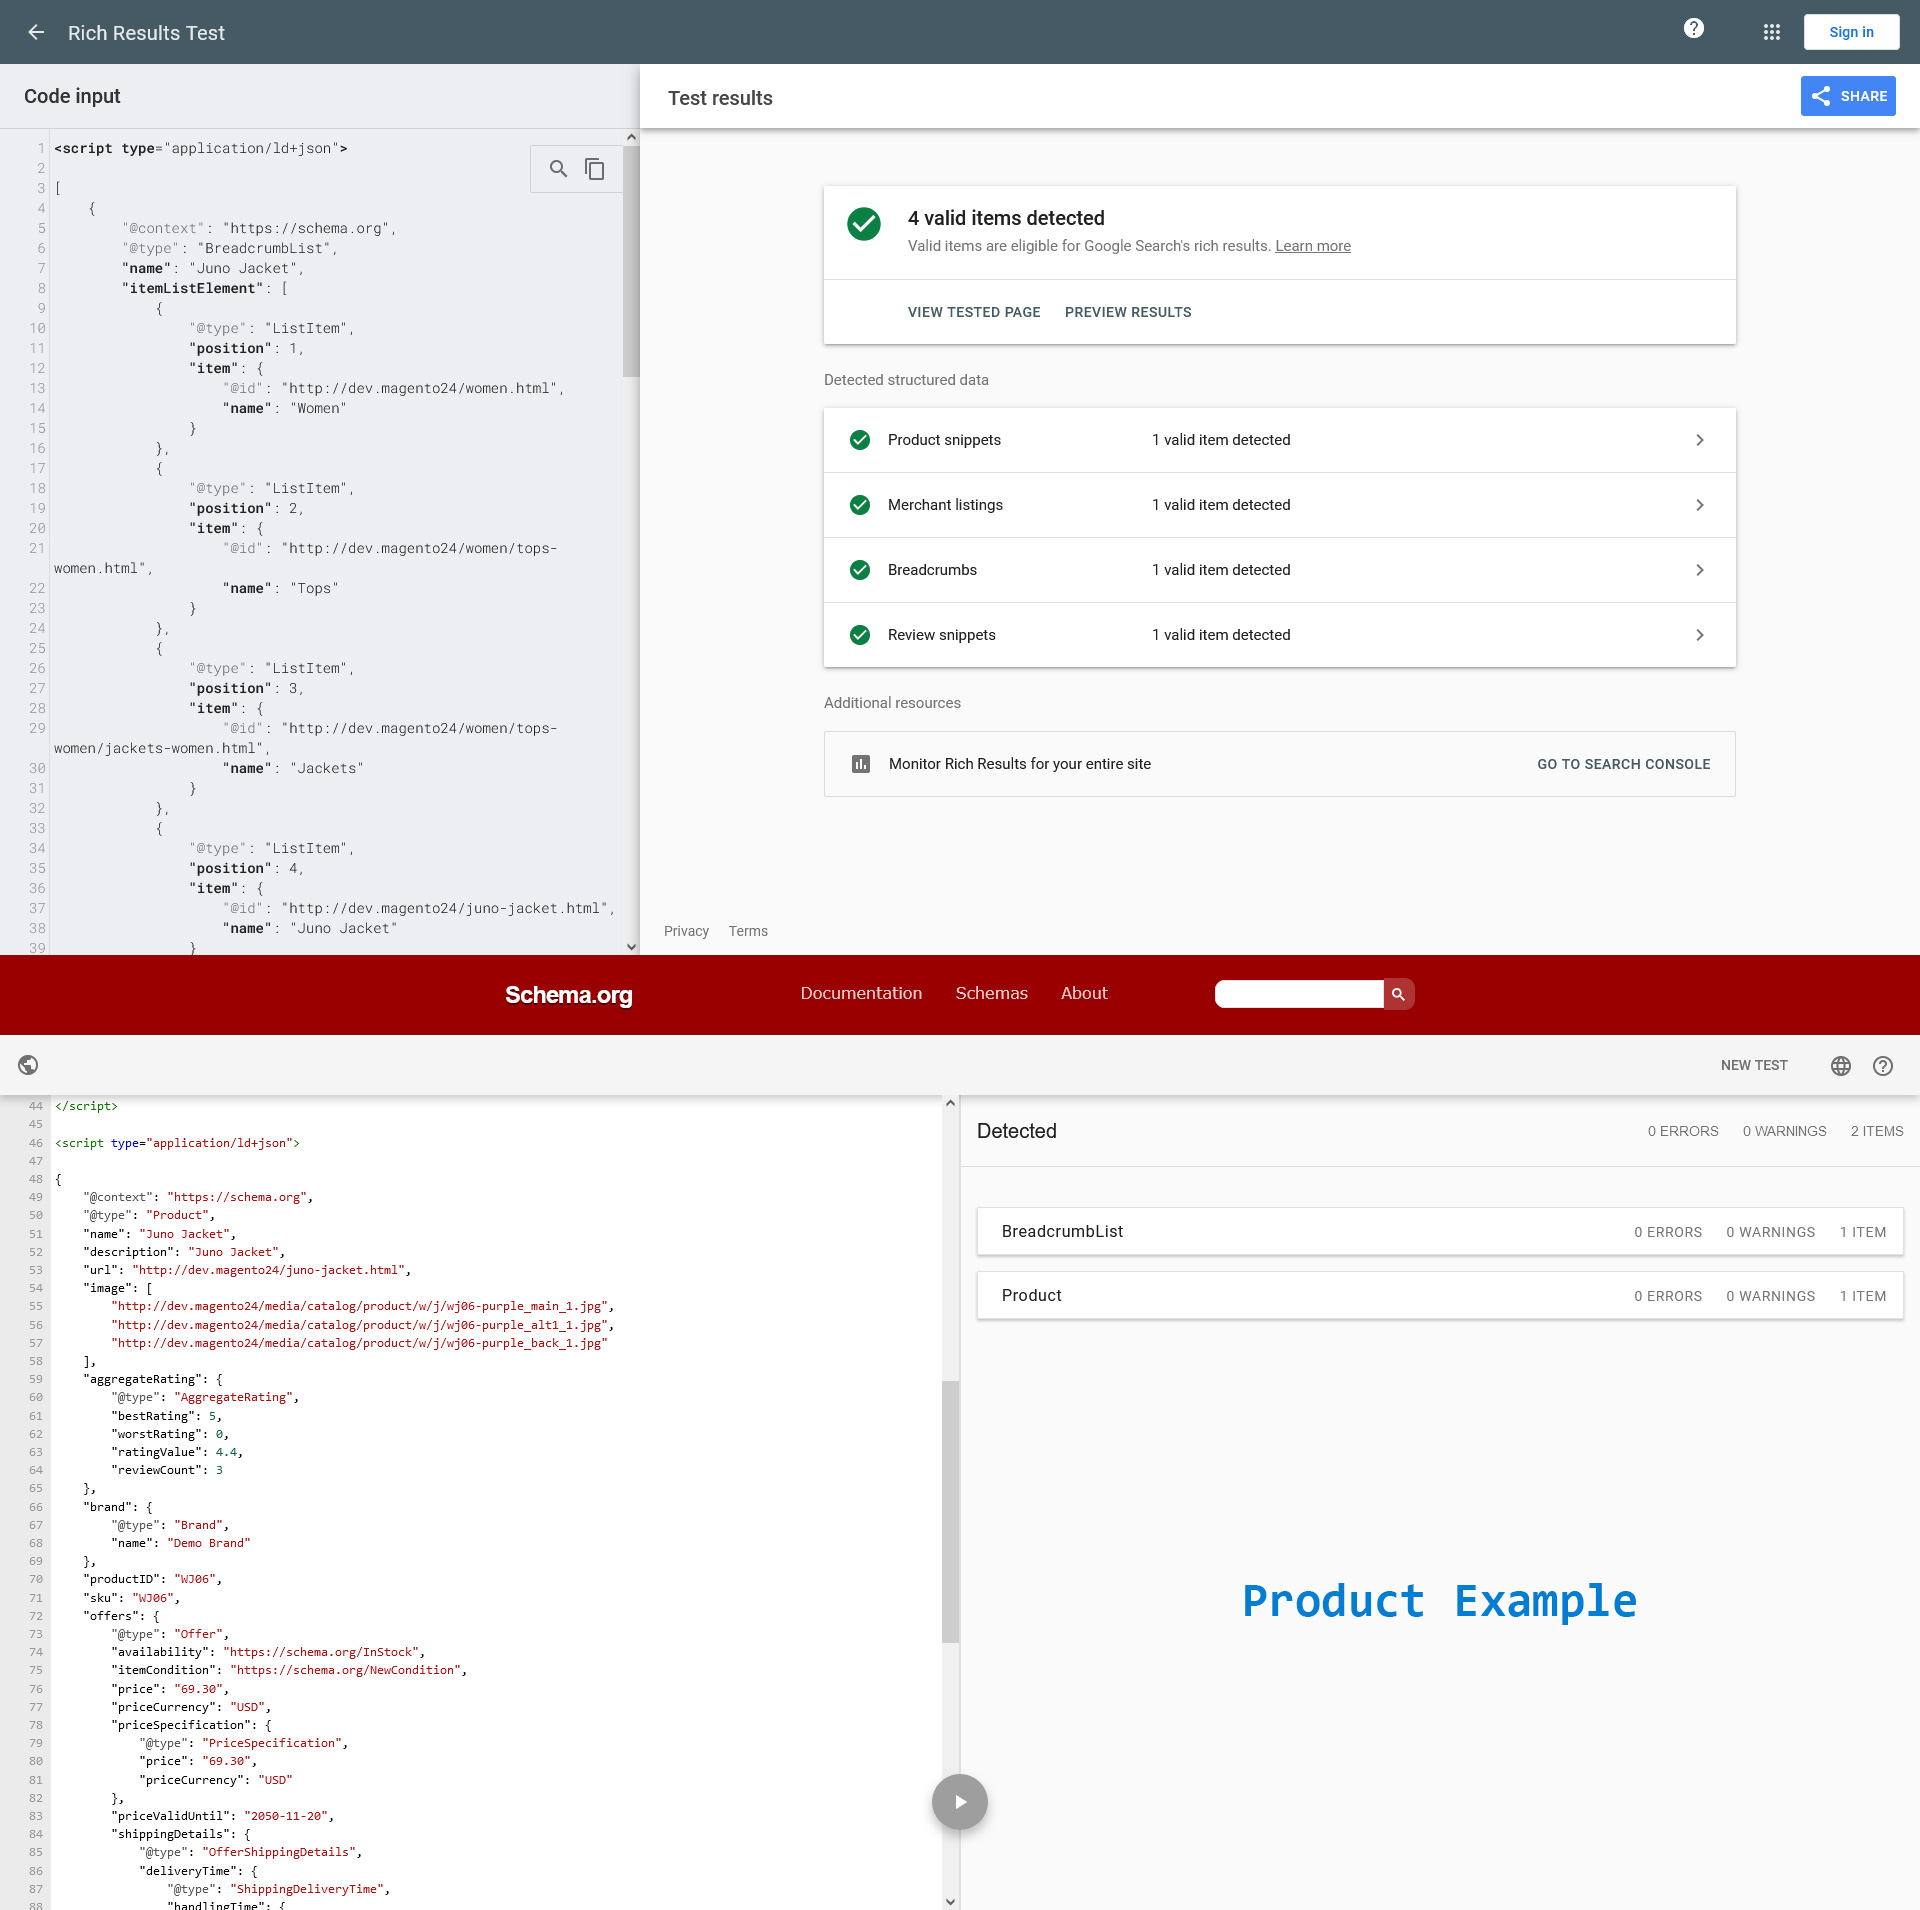
Task: Click the SHARE button
Action: [1847, 96]
